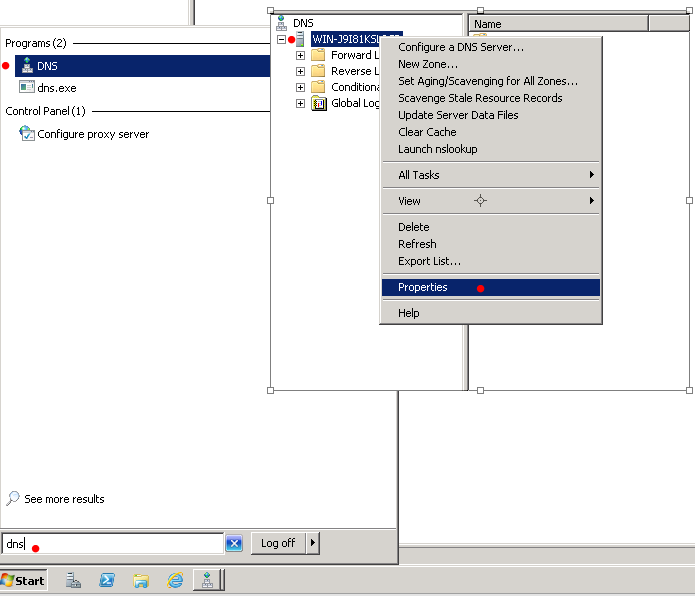
Task: Choose Clear Cache from context menu
Action: (x=491, y=132)
